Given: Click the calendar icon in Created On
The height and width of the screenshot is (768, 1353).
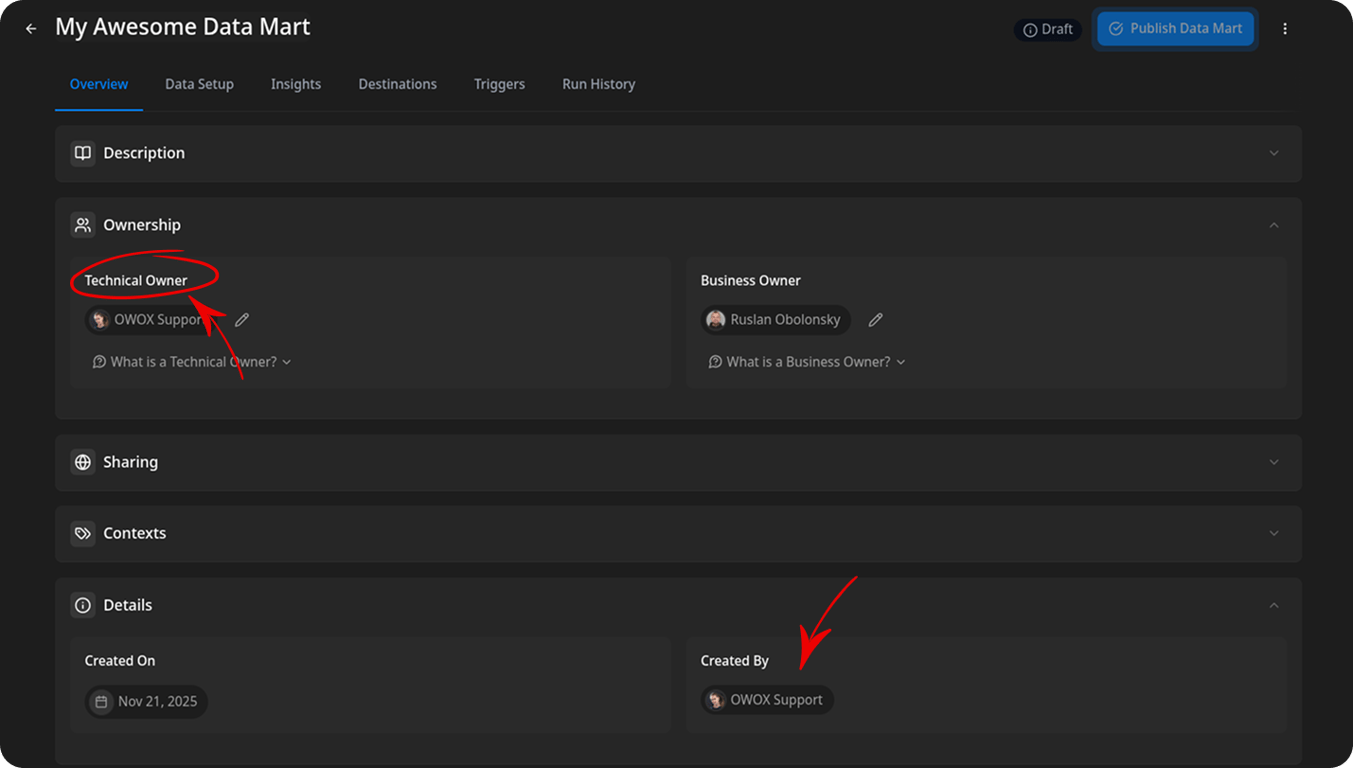Looking at the screenshot, I should click(101, 702).
